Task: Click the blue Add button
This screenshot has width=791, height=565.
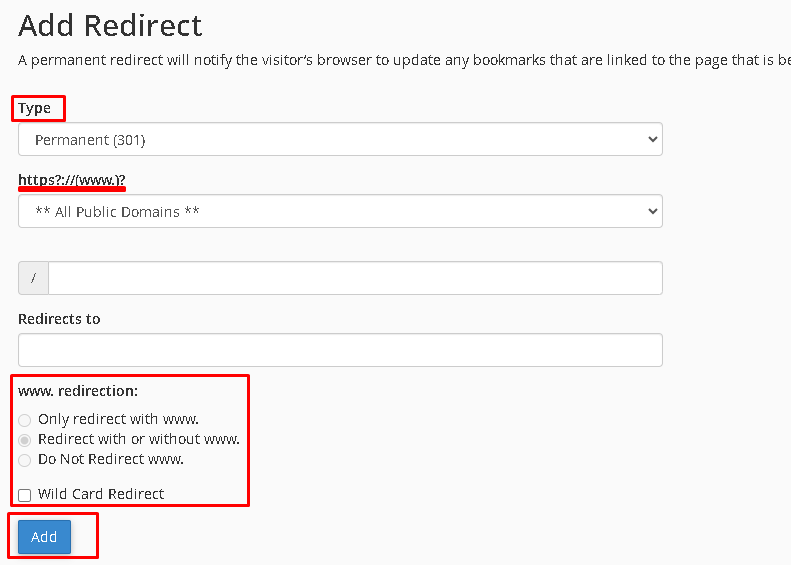Action: [x=44, y=537]
